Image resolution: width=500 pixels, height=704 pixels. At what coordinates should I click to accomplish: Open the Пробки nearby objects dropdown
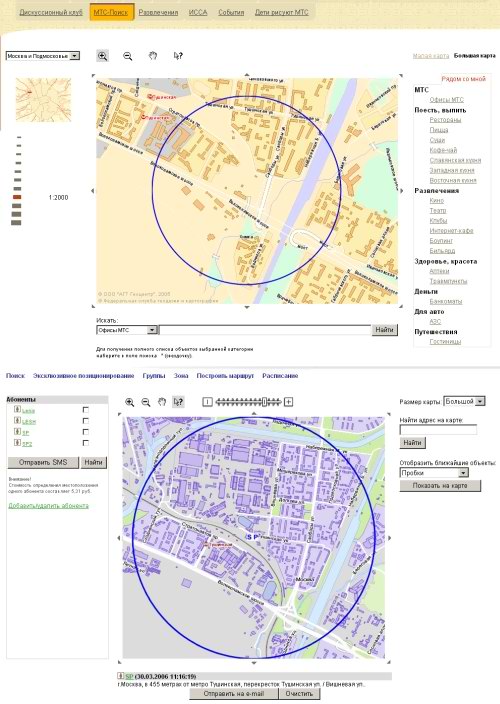(434, 473)
